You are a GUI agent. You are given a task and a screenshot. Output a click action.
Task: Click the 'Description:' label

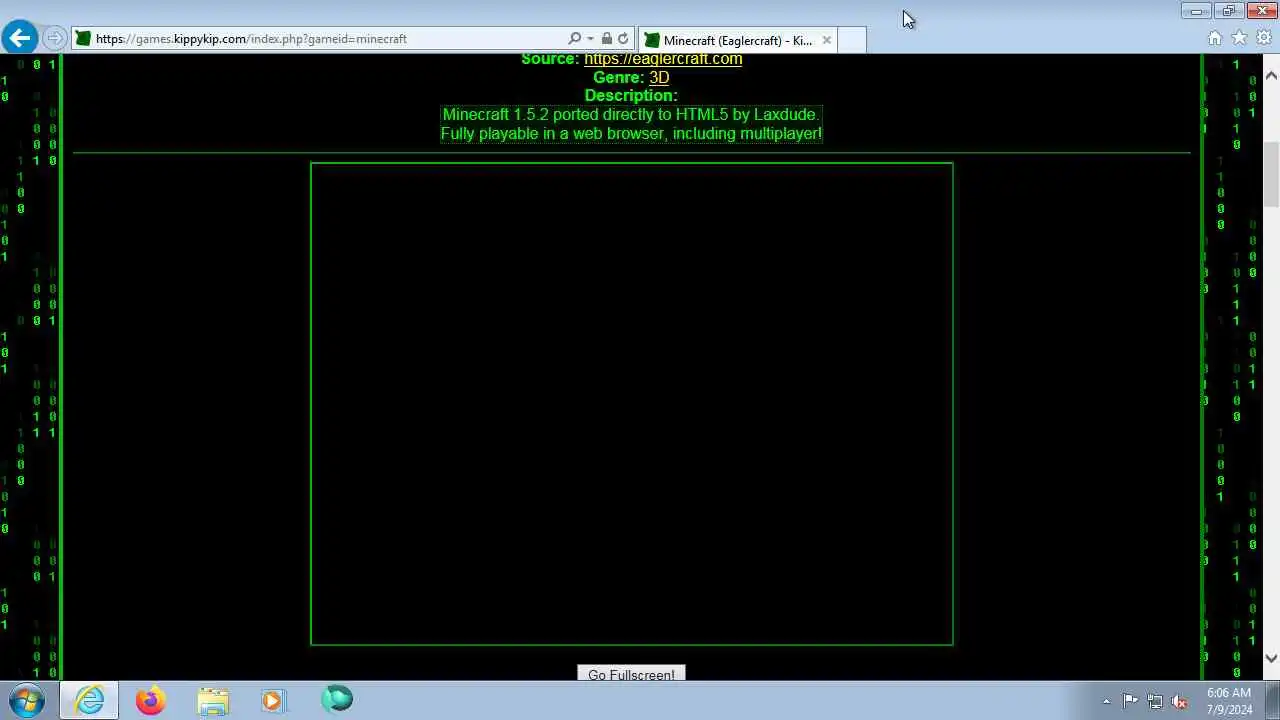631,96
